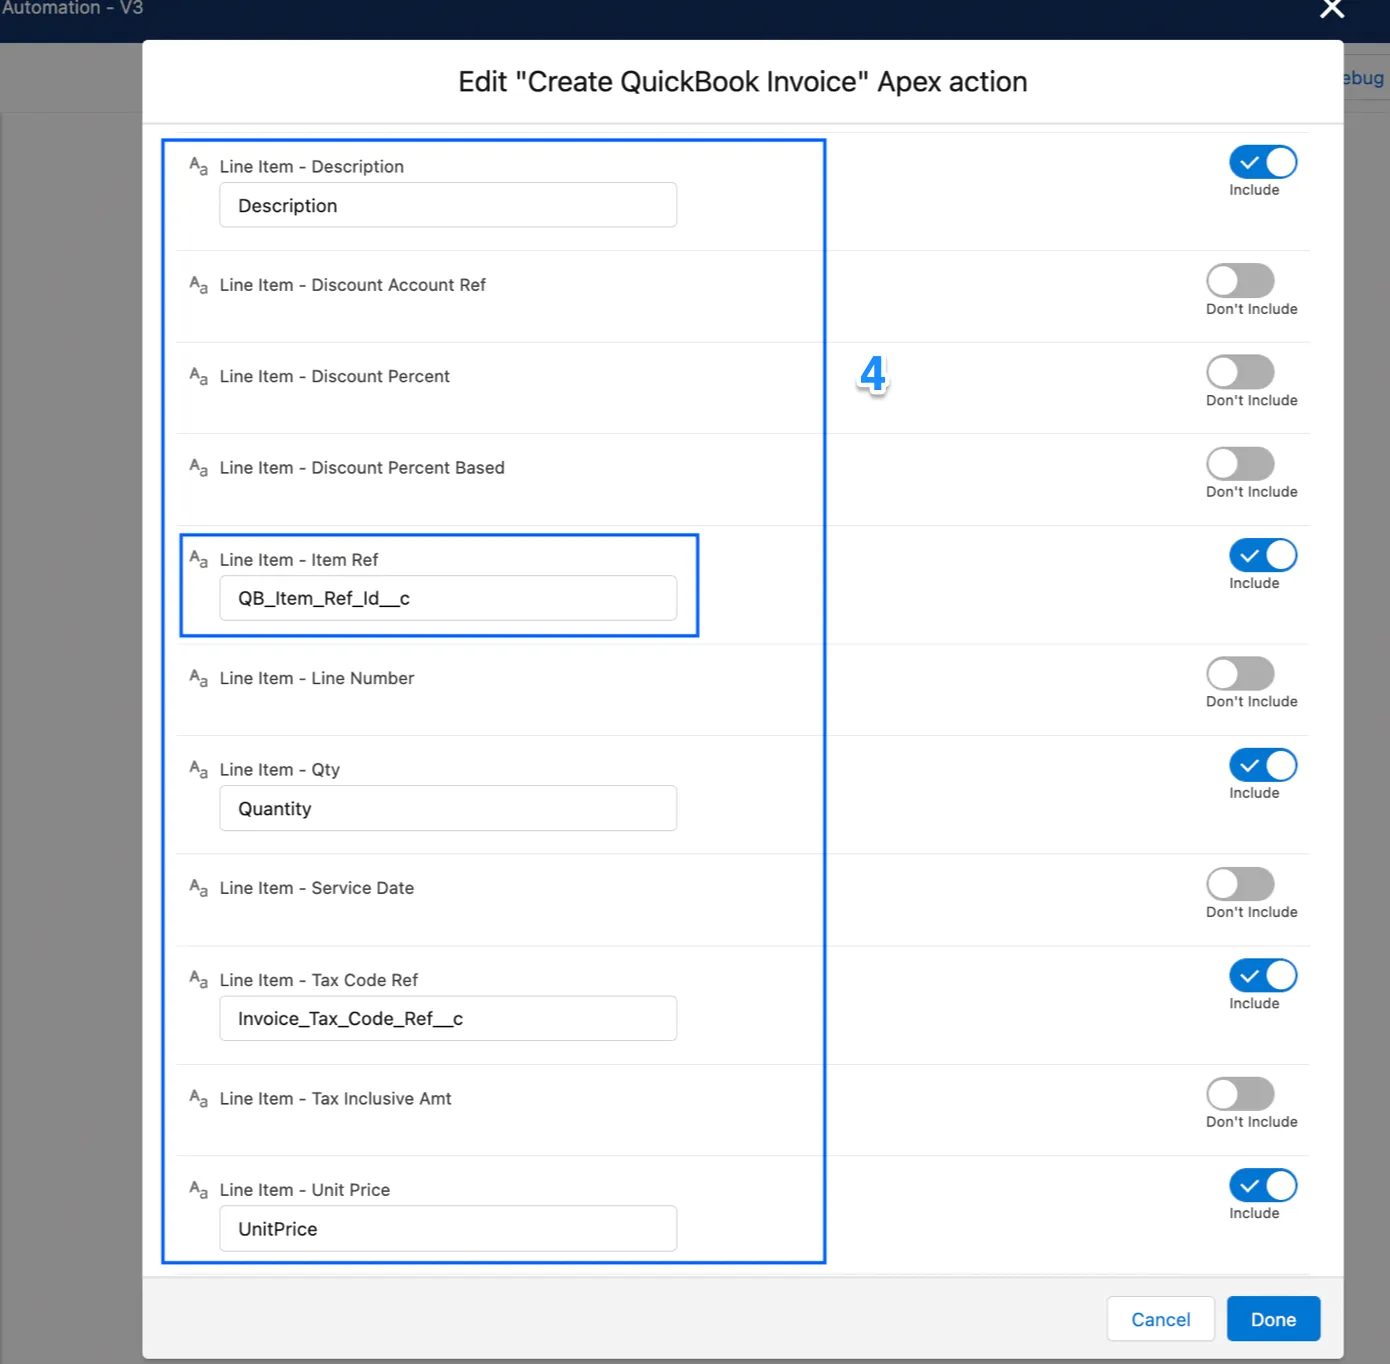
Task: Click the text type icon beside Discount Percent Based
Action: (198, 468)
